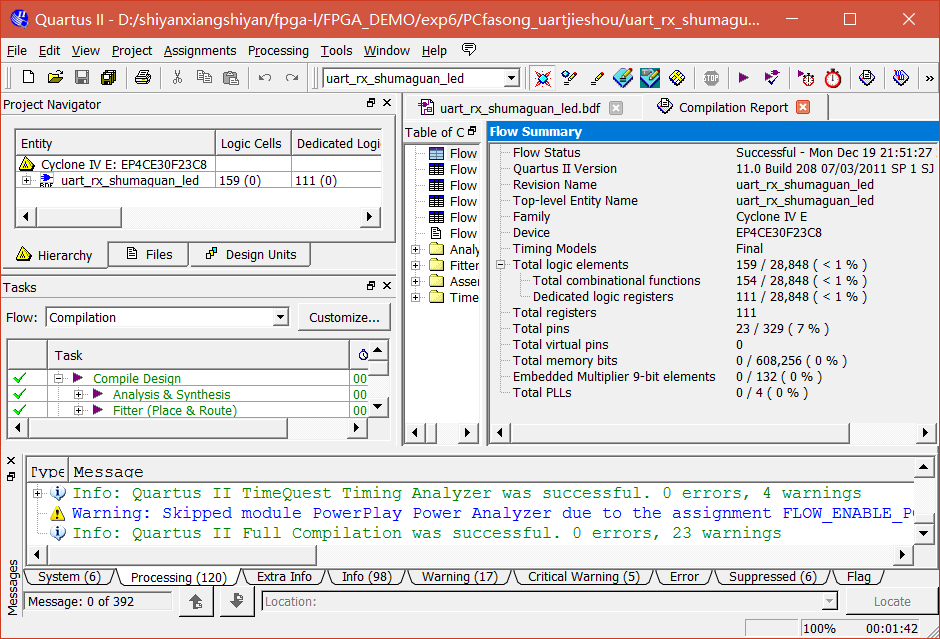Switch to the Design Units tab
The height and width of the screenshot is (639, 940).
click(251, 254)
